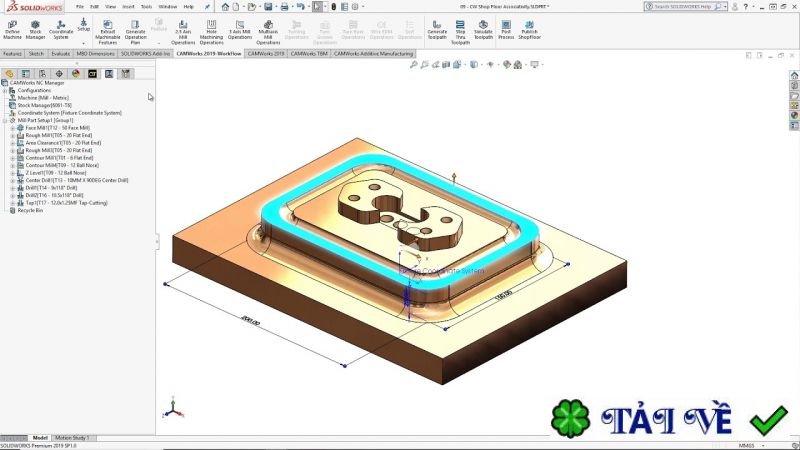Open the Tools menu
The image size is (800, 450).
[x=146, y=6]
